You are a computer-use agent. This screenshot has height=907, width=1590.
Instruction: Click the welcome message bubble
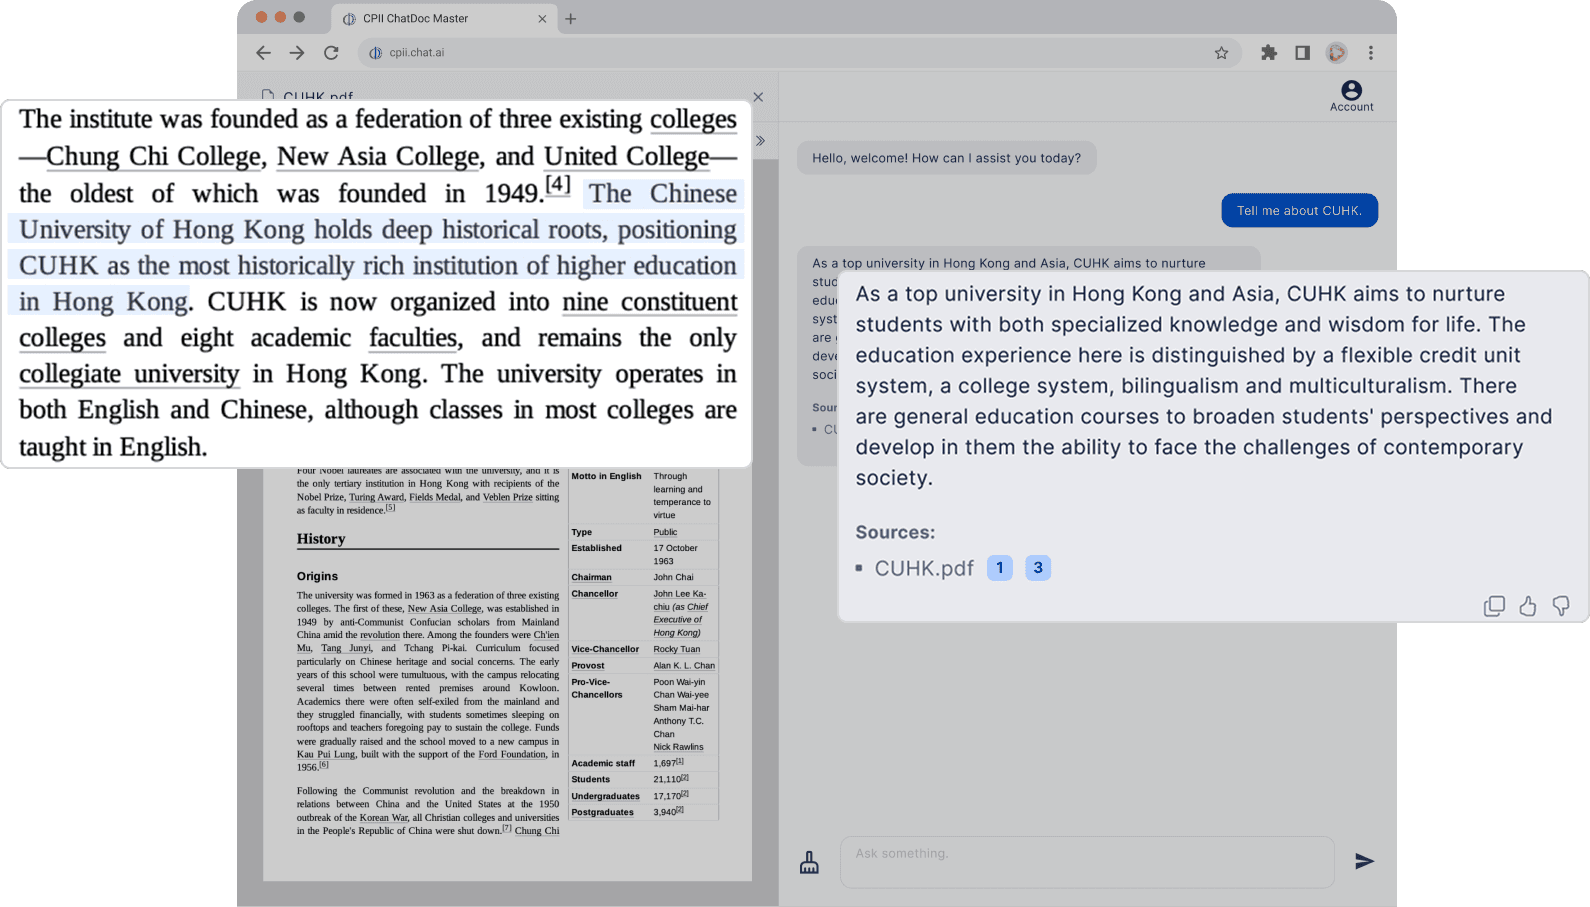tap(946, 158)
